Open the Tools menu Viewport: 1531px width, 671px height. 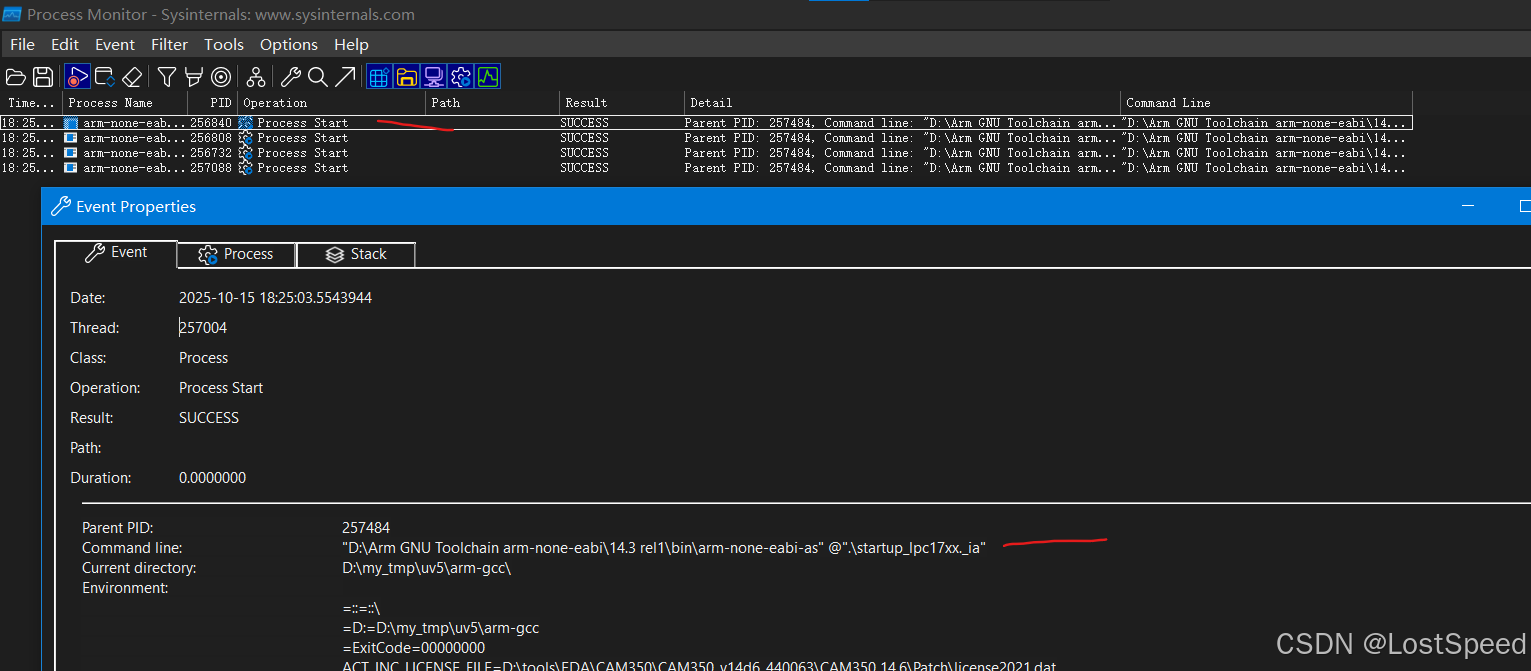pos(224,44)
